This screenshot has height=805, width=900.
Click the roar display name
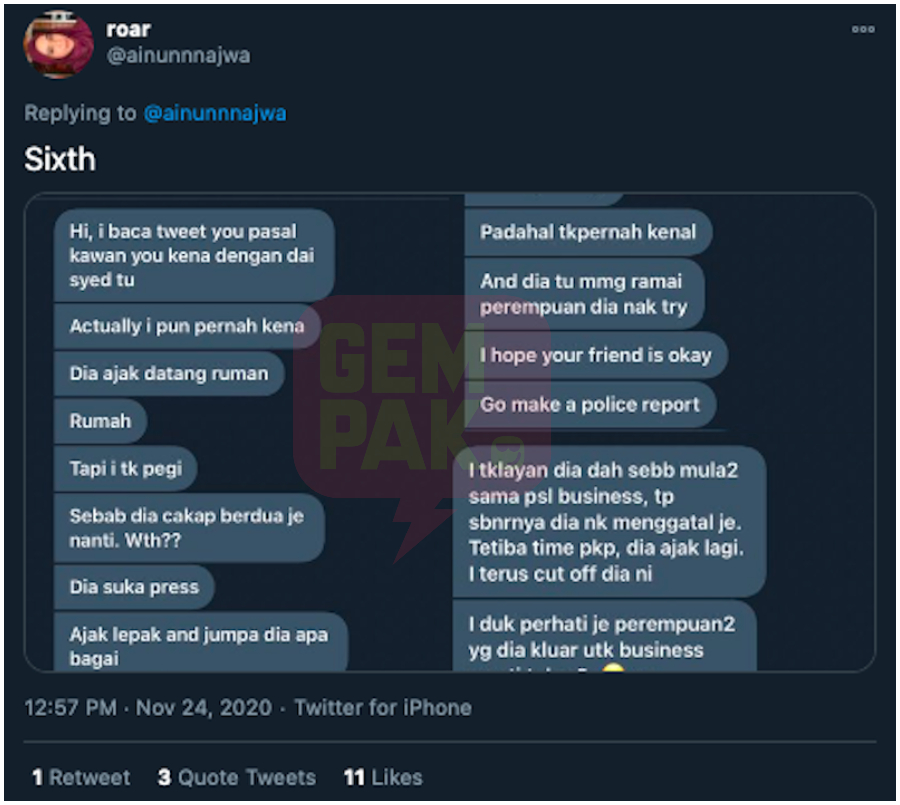[x=129, y=29]
